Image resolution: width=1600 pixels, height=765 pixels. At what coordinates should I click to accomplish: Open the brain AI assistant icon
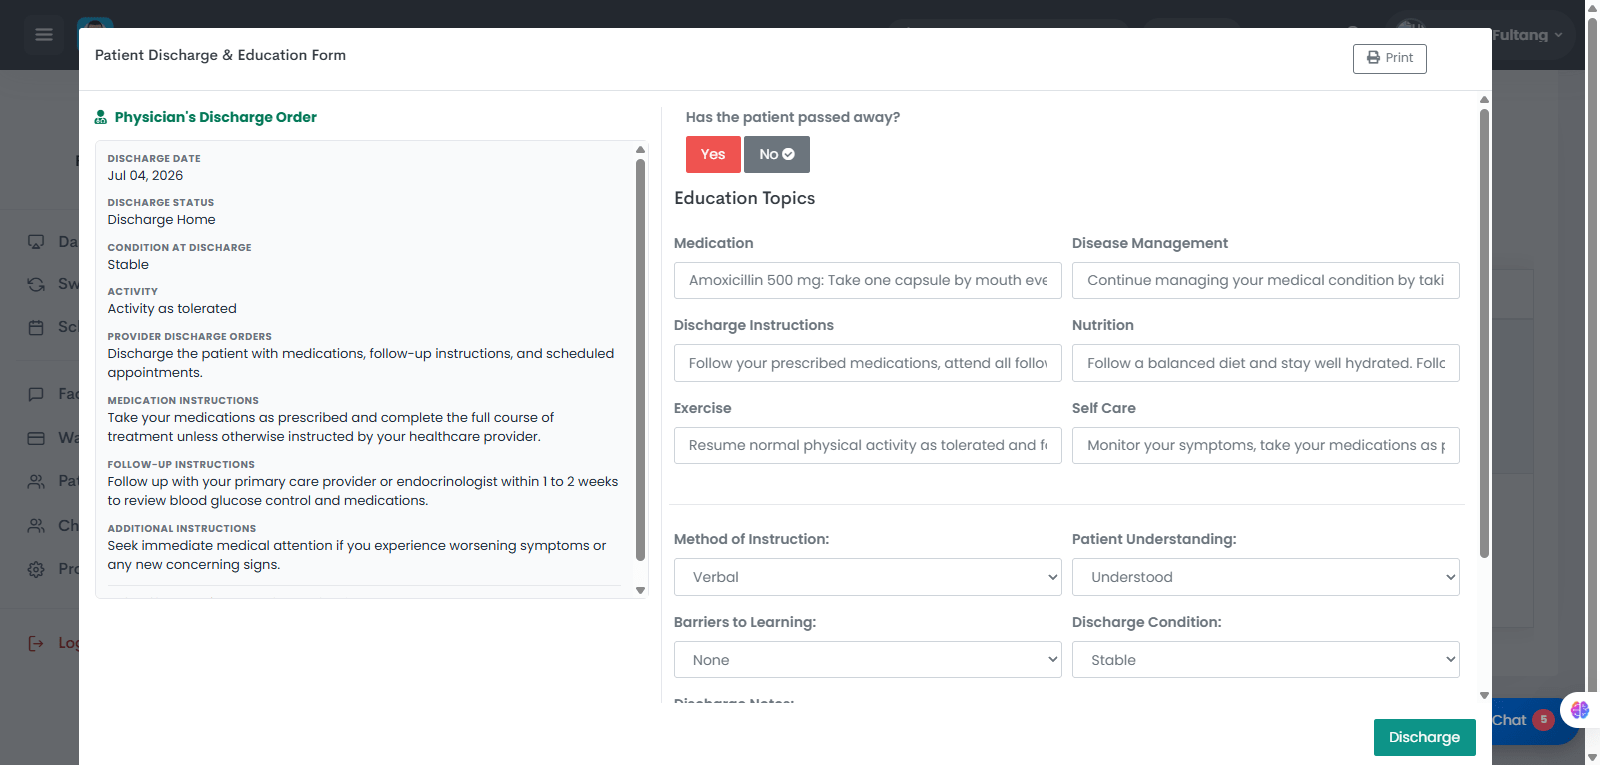pos(1580,710)
